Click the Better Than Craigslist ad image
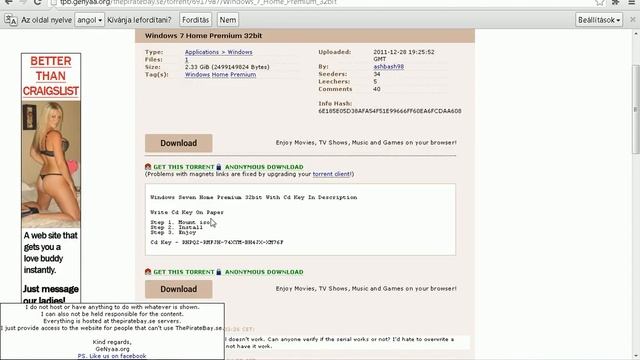This screenshot has width=640, height=360. click(51, 178)
